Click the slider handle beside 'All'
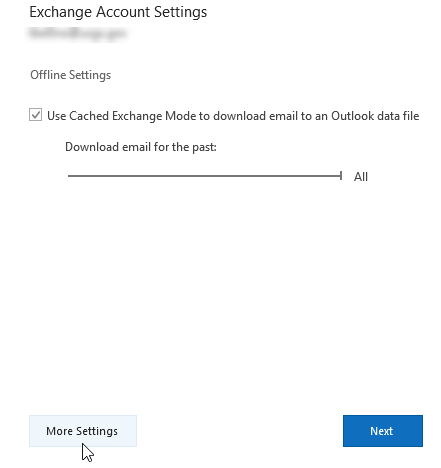 341,176
